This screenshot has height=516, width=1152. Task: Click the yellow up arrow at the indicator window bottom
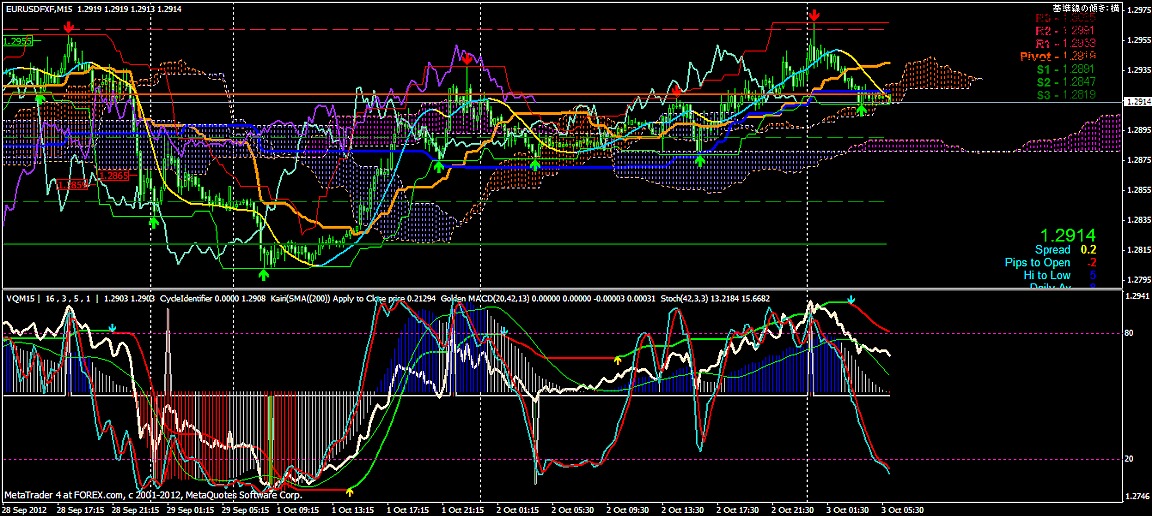pos(350,490)
